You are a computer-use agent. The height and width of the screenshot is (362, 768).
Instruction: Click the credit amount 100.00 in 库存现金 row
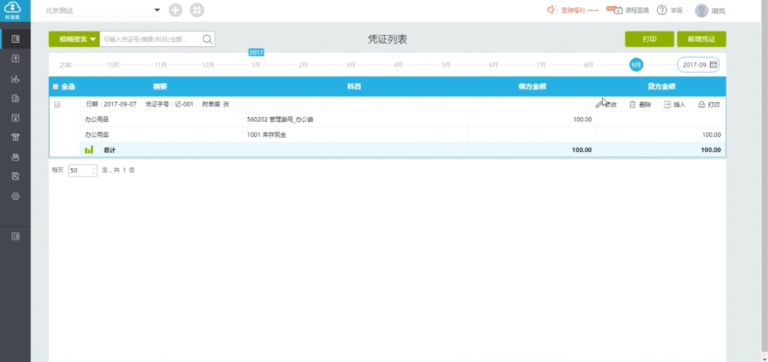(711, 135)
